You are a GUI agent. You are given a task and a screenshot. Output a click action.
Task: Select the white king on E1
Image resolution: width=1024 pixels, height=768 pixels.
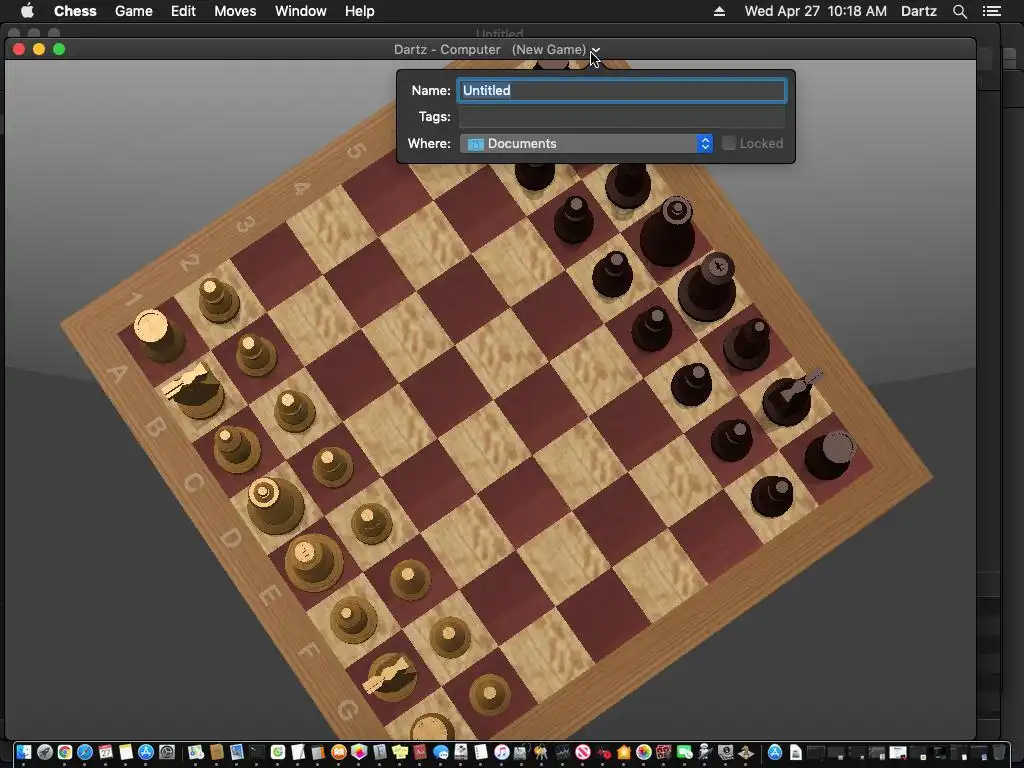(313, 562)
